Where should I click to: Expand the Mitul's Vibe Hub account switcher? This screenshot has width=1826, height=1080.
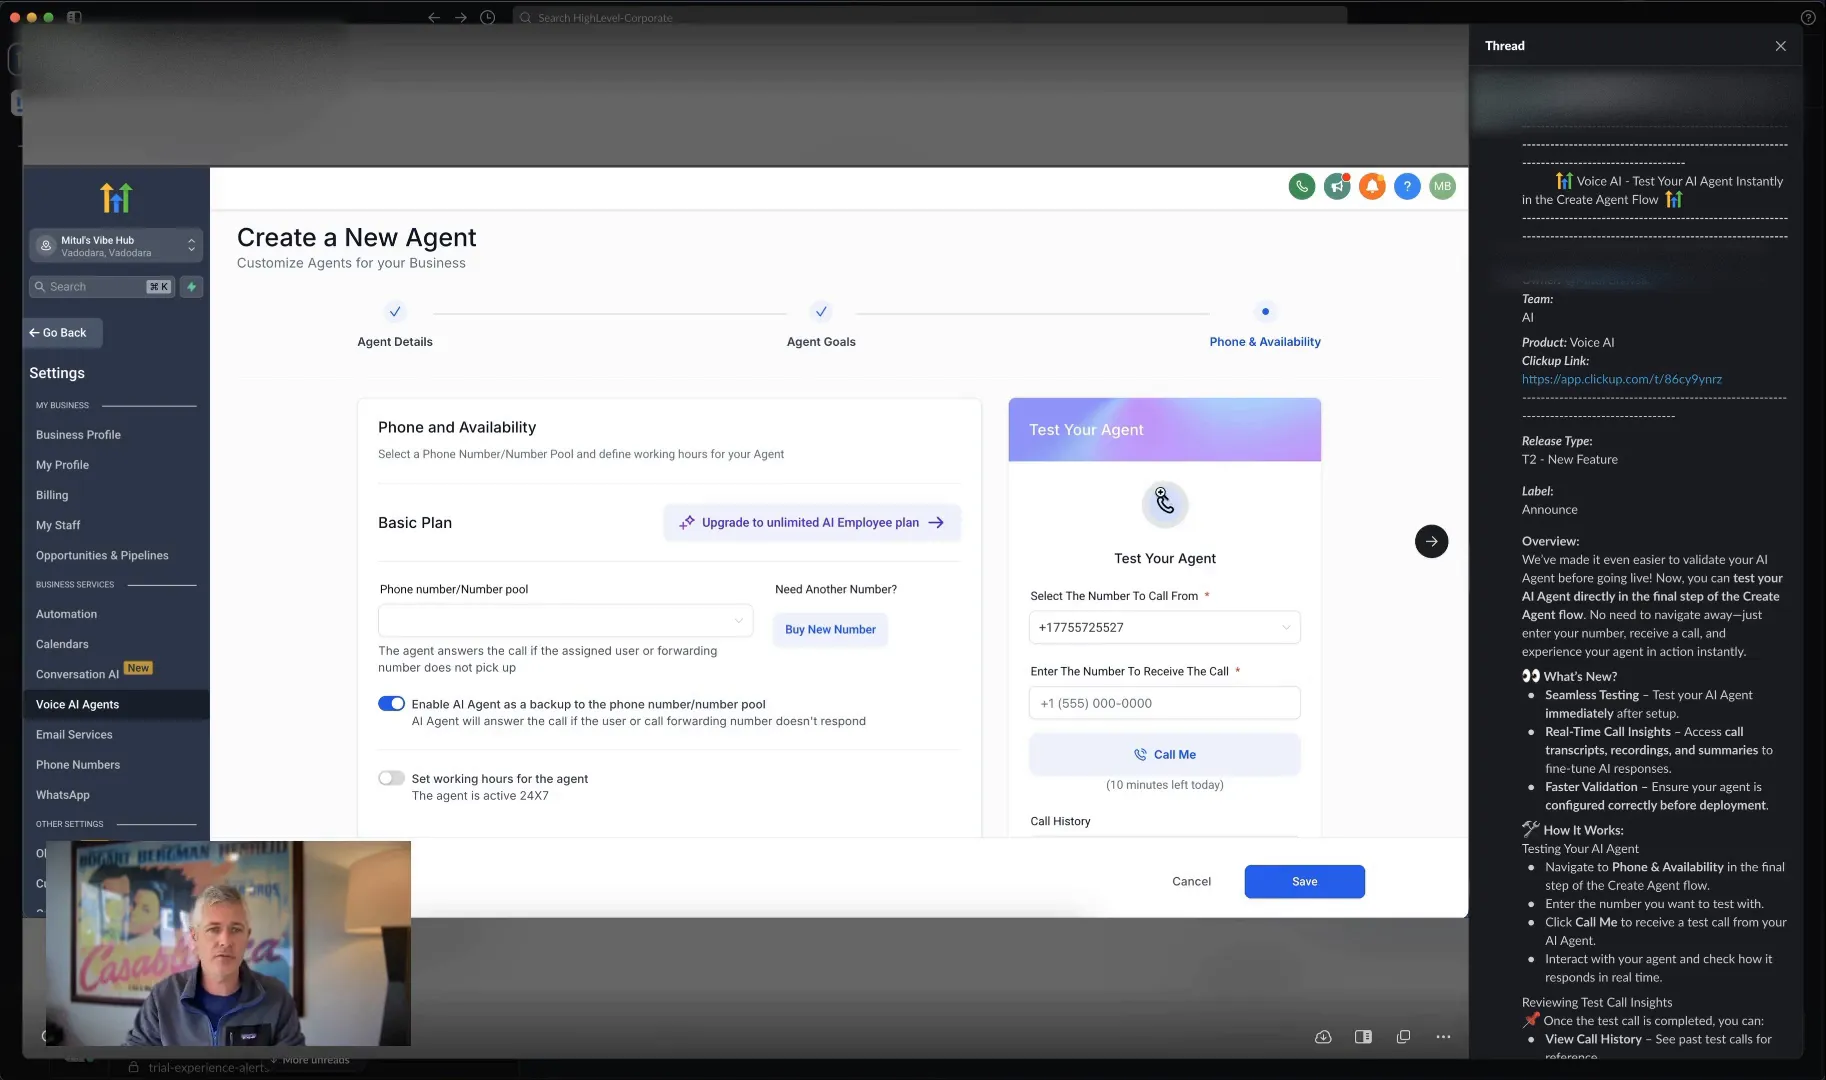116,245
